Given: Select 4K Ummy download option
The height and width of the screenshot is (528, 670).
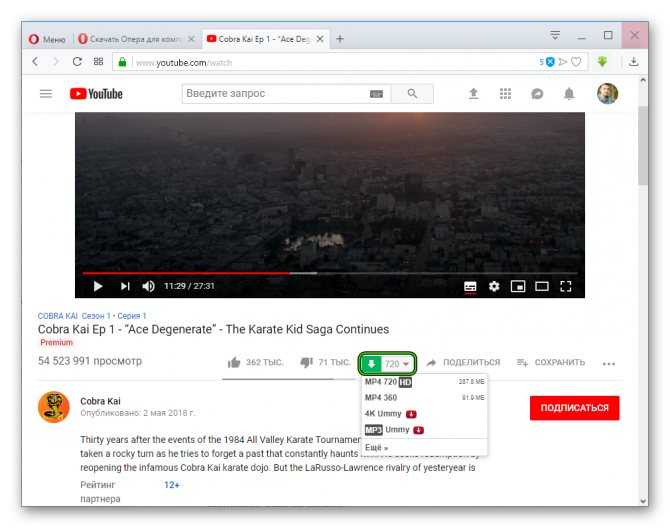Looking at the screenshot, I should coord(425,414).
